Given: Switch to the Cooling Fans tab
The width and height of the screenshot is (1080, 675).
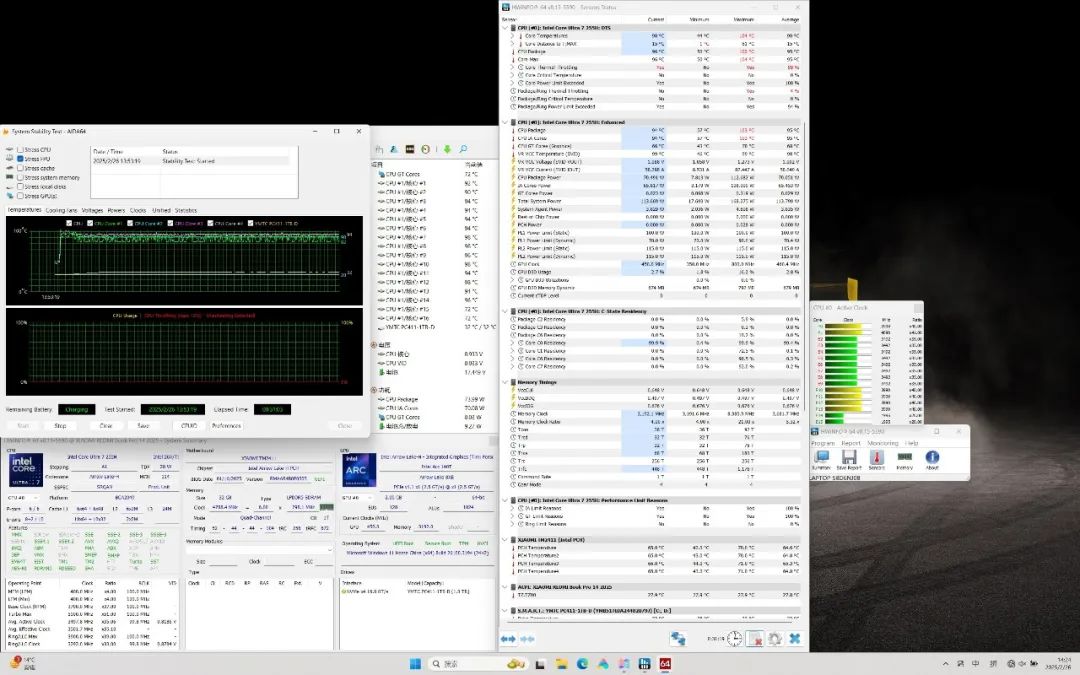Looking at the screenshot, I should 61,211.
